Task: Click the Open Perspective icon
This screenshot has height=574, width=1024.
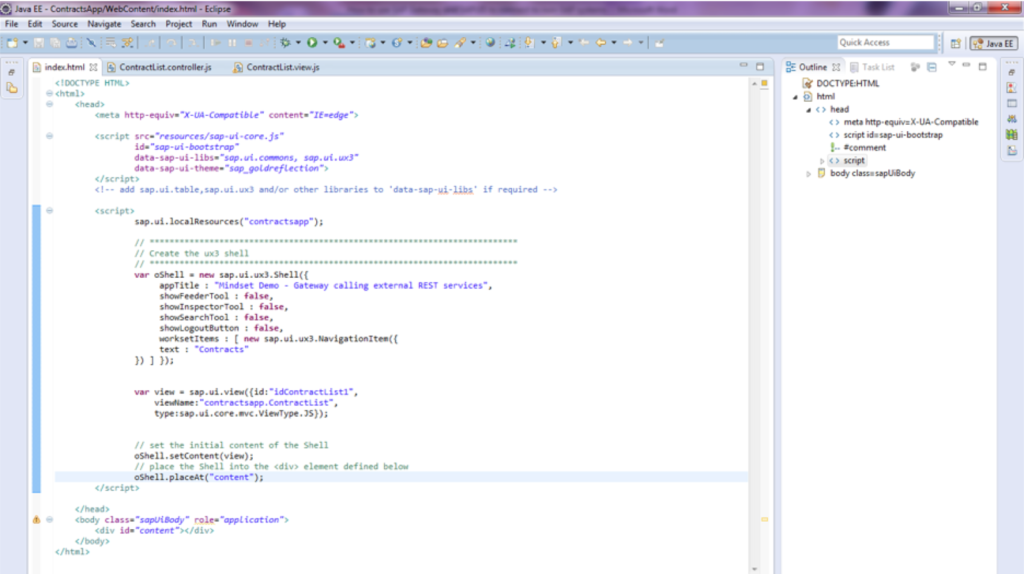Action: coord(955,44)
